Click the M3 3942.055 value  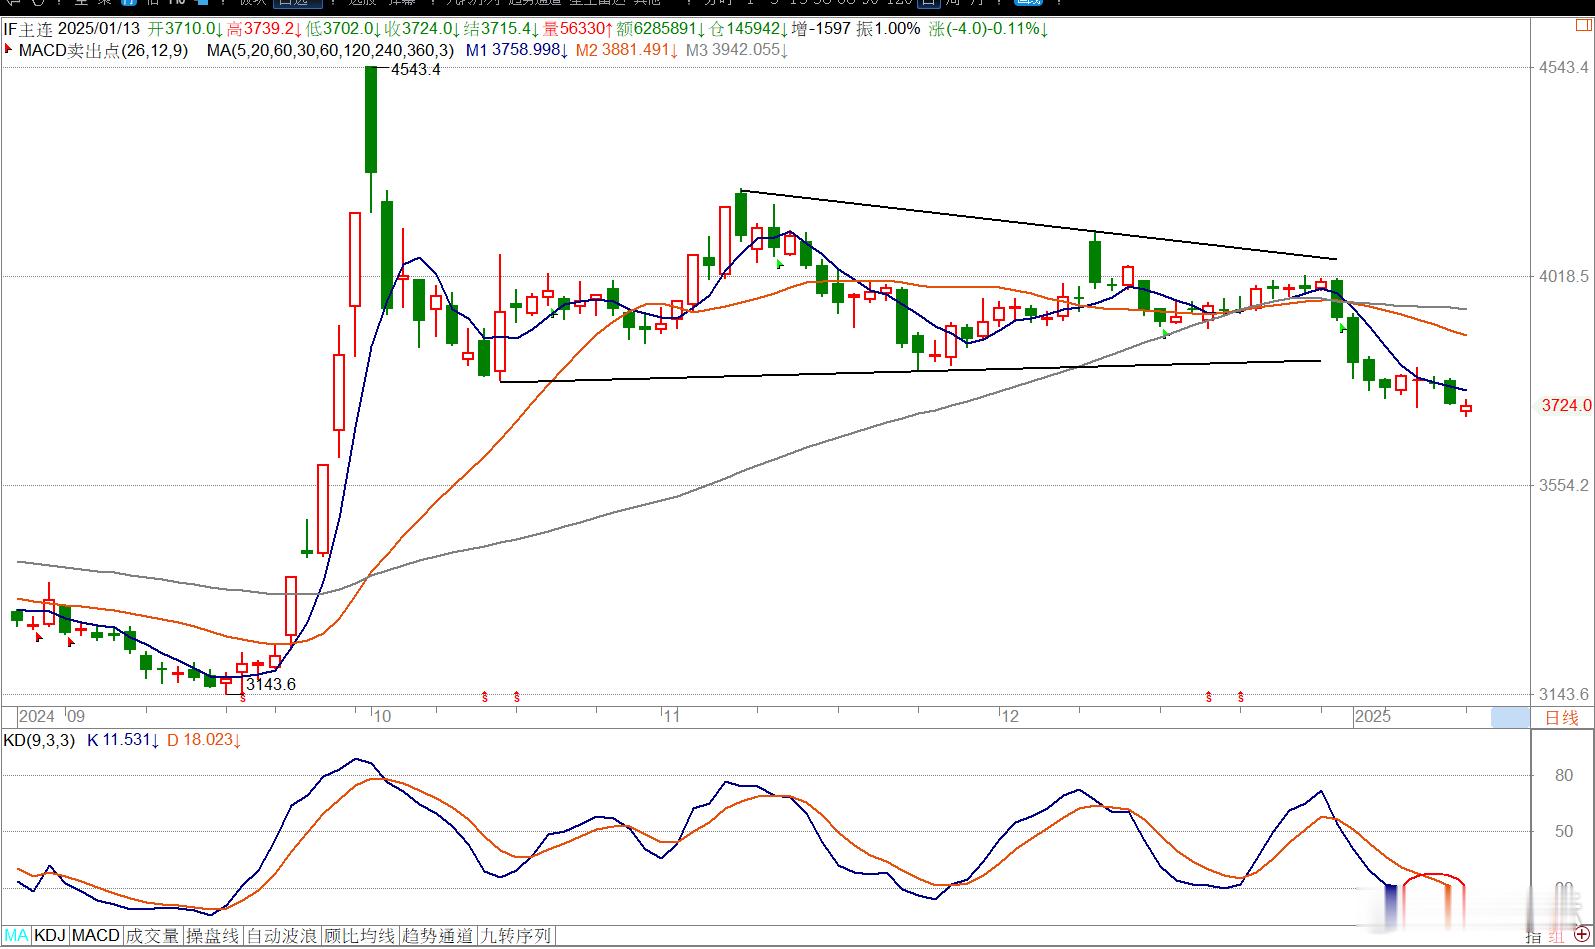[x=737, y=50]
